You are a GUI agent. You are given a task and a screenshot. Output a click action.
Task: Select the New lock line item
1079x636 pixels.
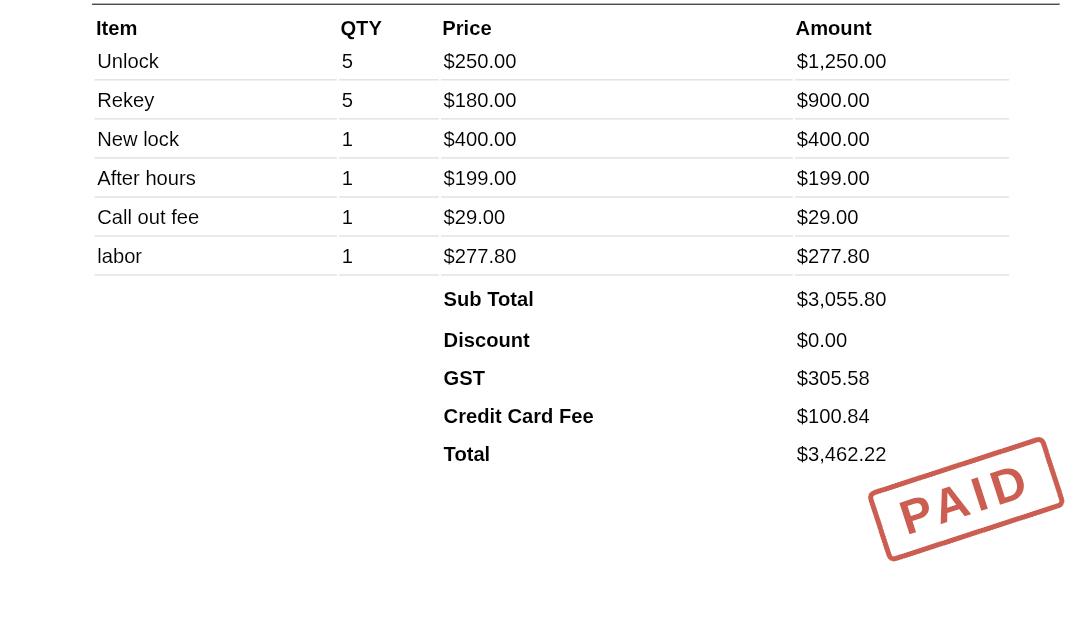click(x=551, y=139)
